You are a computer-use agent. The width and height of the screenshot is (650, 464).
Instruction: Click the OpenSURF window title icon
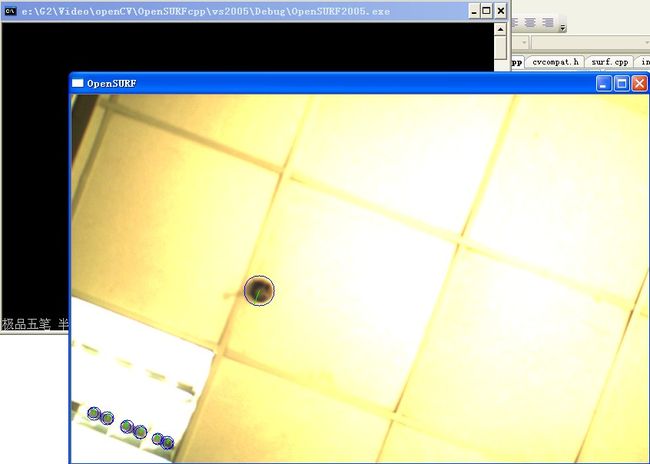coord(78,83)
